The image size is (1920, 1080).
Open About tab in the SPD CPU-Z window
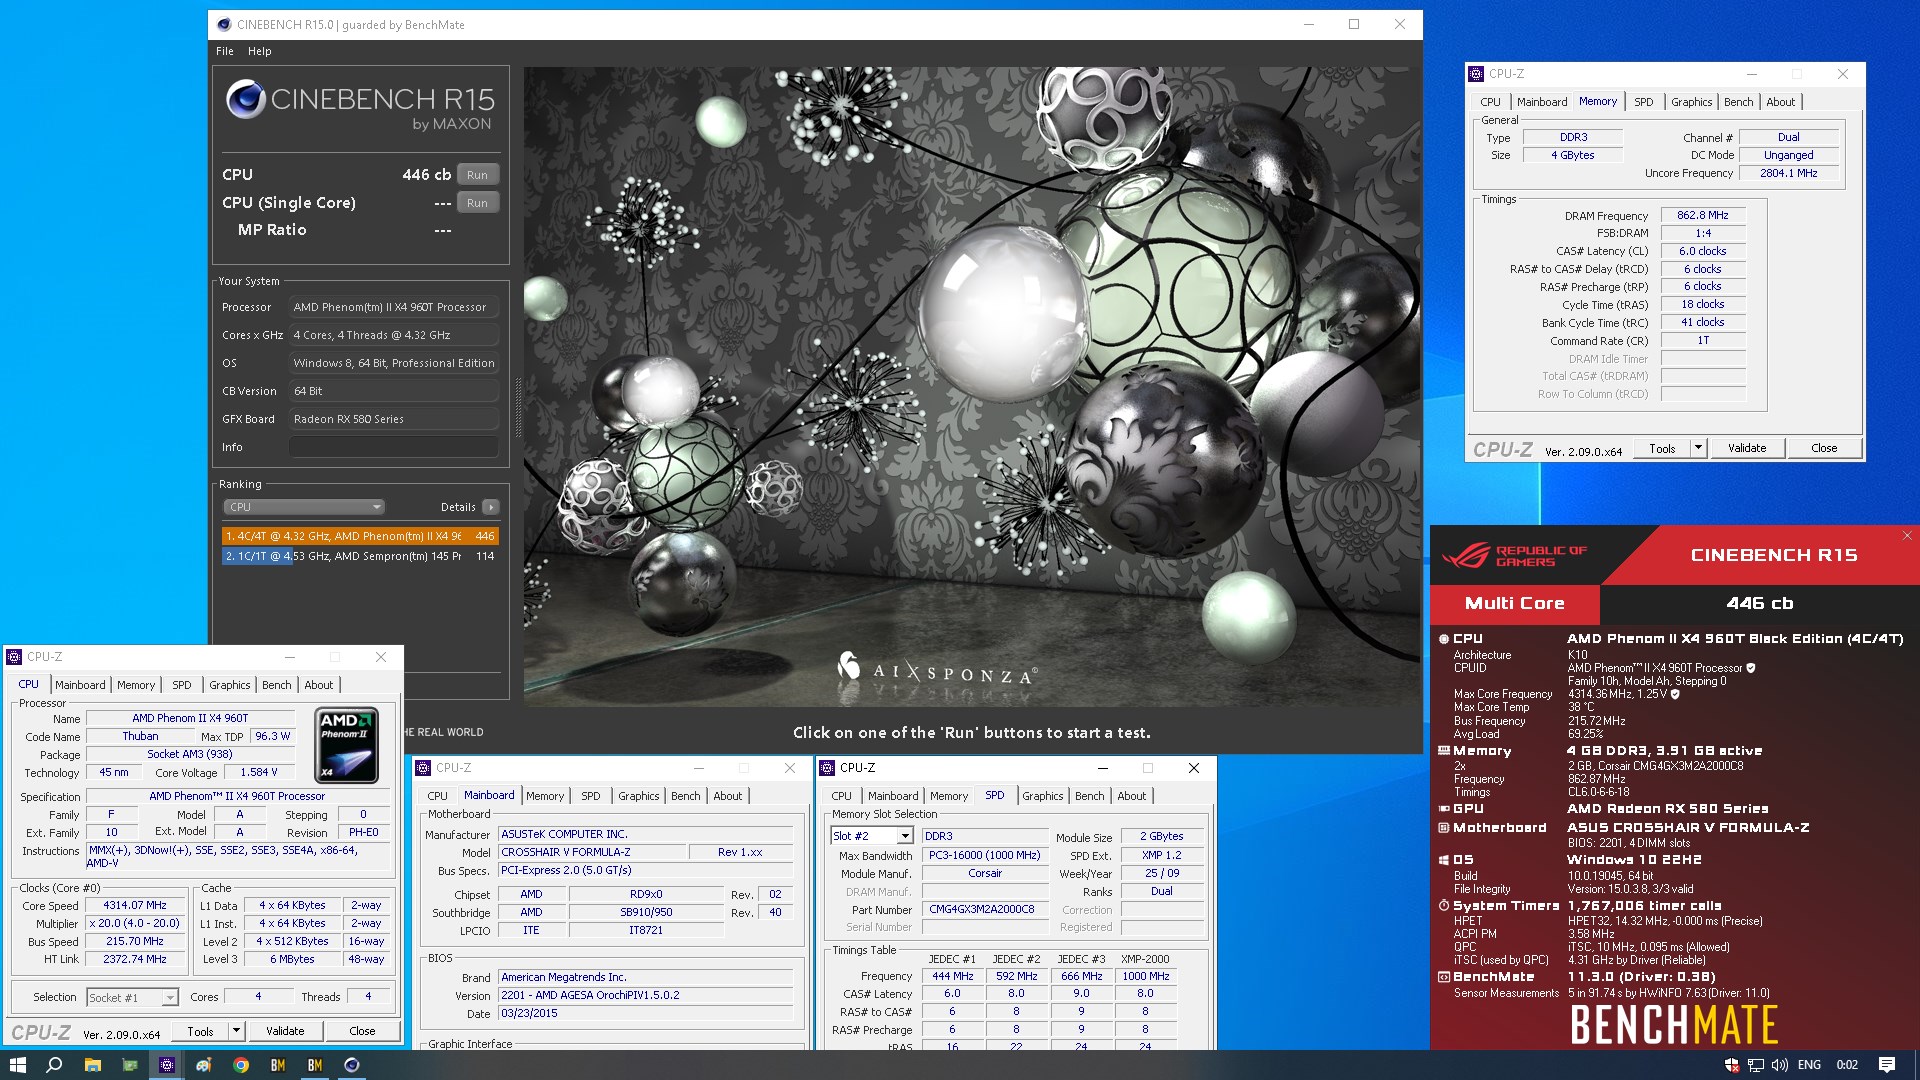pyautogui.click(x=1132, y=796)
